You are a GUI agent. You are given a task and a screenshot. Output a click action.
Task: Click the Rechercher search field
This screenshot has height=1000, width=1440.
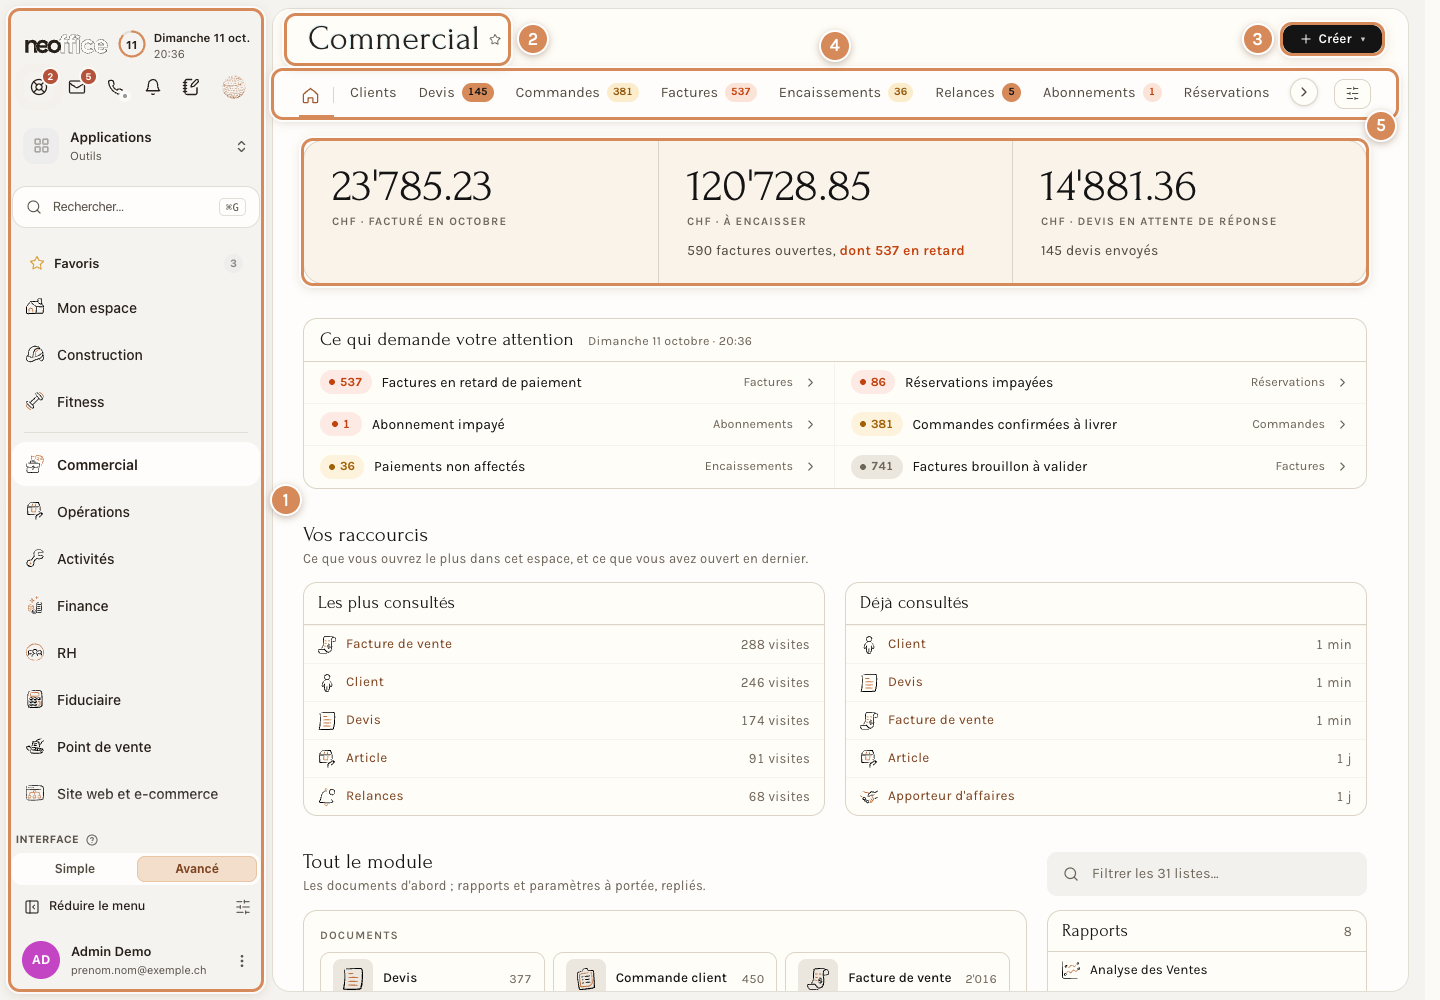coord(136,207)
